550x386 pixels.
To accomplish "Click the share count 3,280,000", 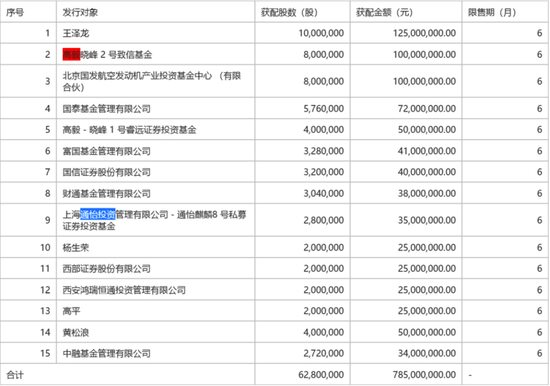I will (324, 151).
